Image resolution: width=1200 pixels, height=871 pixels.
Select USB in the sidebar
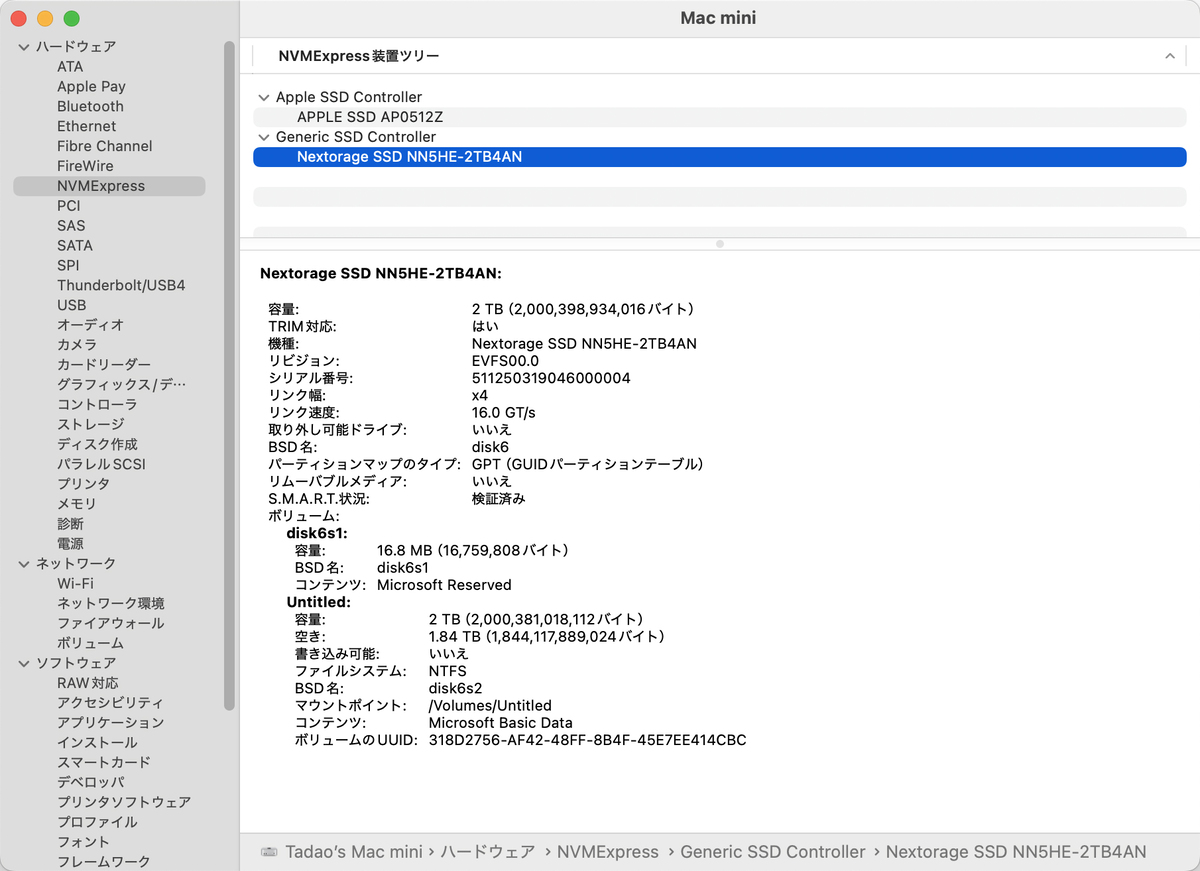pyautogui.click(x=71, y=306)
